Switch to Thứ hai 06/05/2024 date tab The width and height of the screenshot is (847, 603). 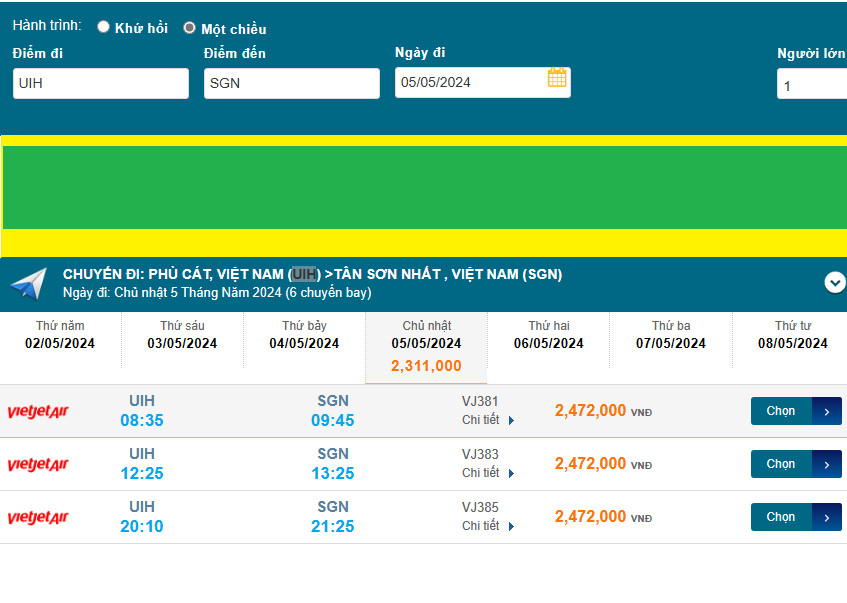point(548,335)
